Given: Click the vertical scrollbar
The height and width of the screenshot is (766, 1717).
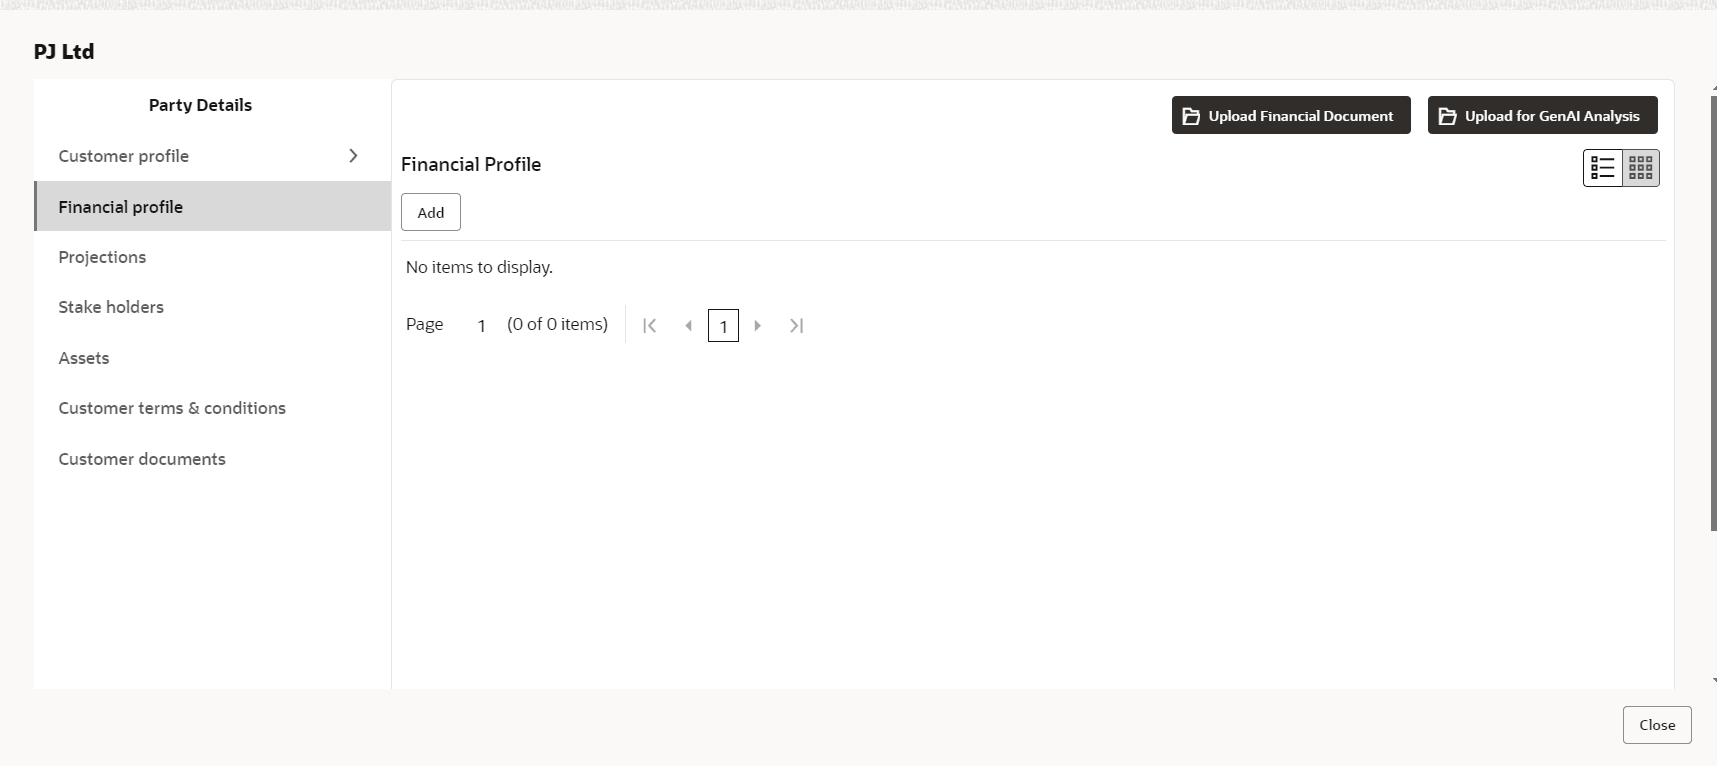Looking at the screenshot, I should pos(1713,312).
